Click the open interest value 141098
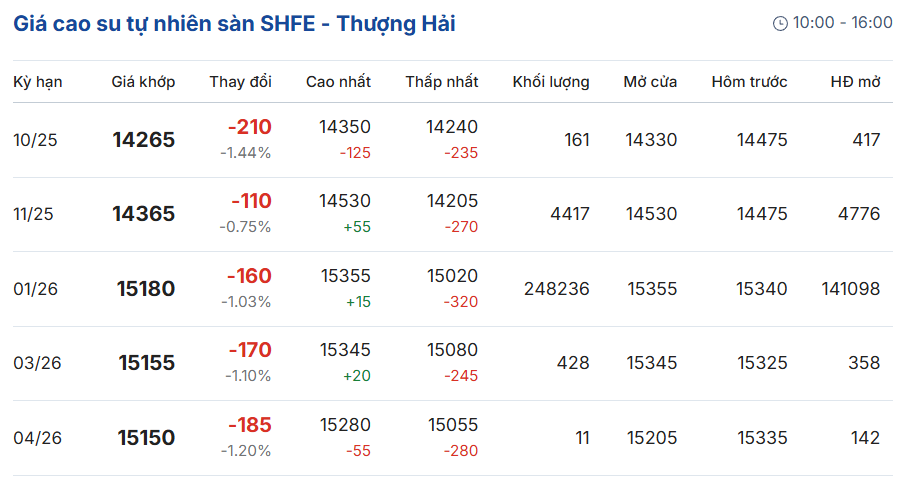This screenshot has height=482, width=911. (849, 289)
